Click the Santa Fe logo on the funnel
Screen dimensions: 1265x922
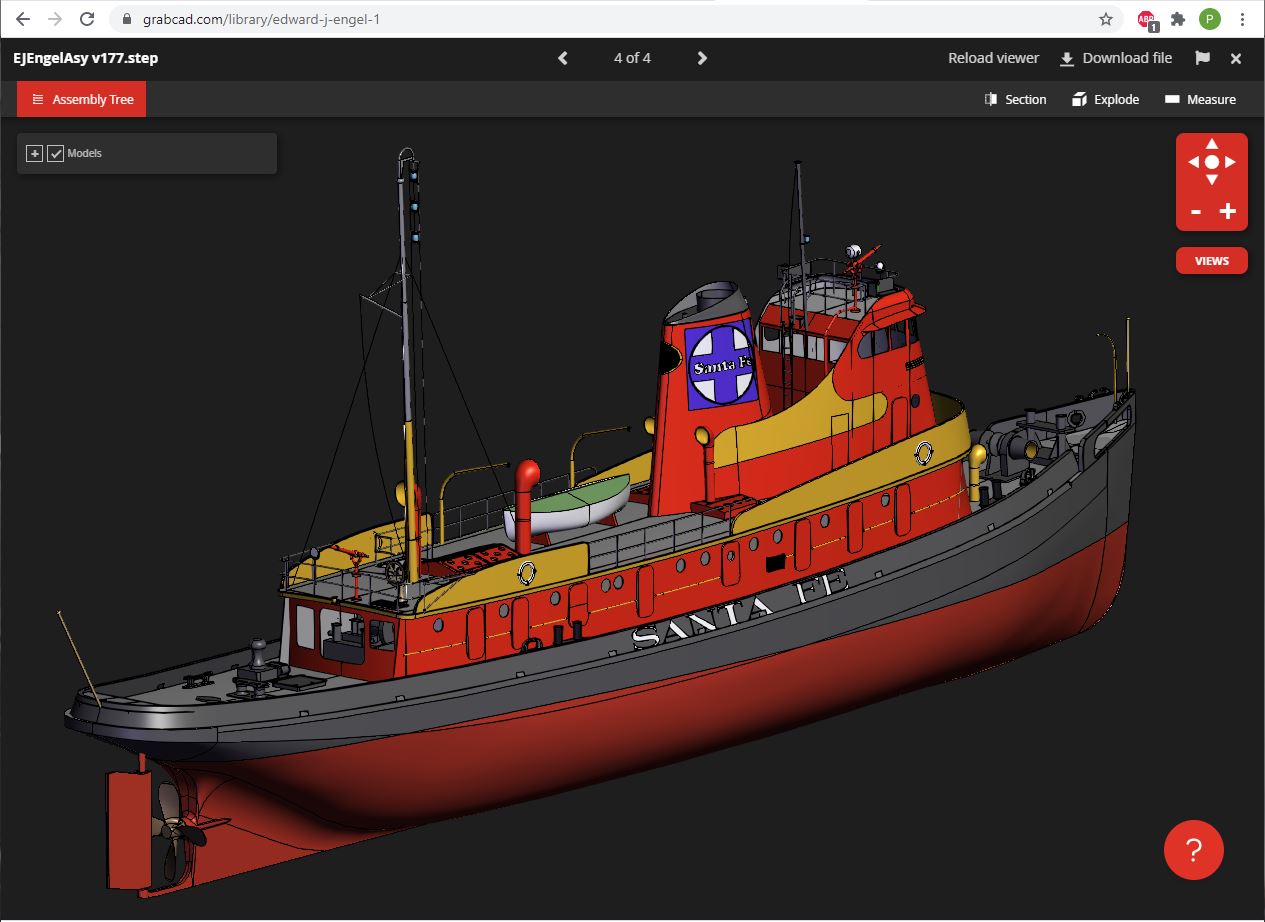tap(722, 365)
